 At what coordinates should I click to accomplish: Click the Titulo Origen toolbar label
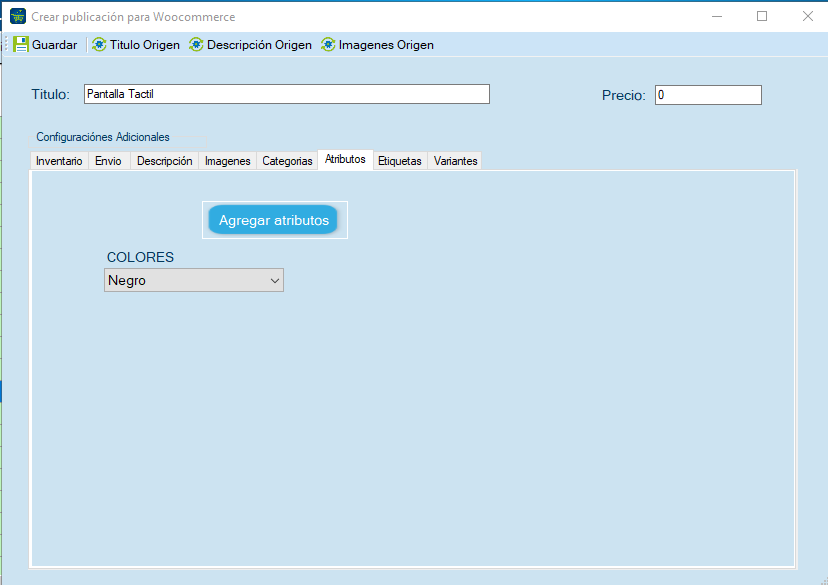(x=145, y=45)
